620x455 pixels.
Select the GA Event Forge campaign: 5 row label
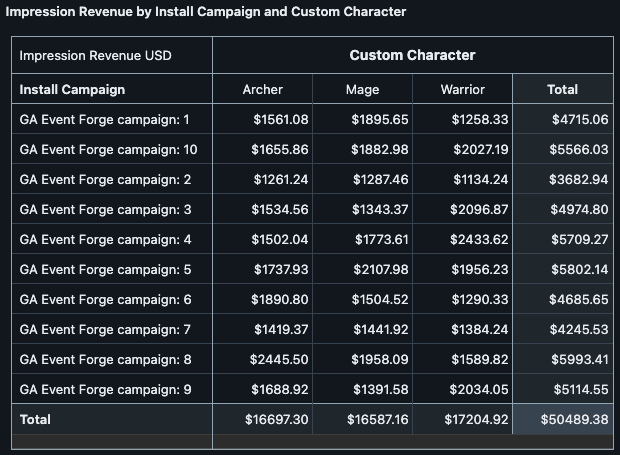(104, 270)
